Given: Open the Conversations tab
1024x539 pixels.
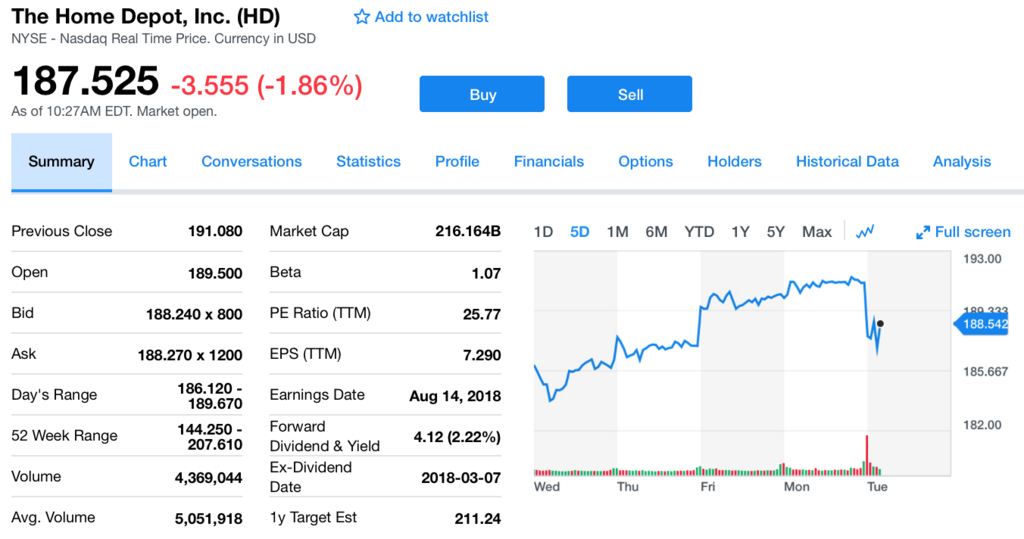Looking at the screenshot, I should point(251,162).
